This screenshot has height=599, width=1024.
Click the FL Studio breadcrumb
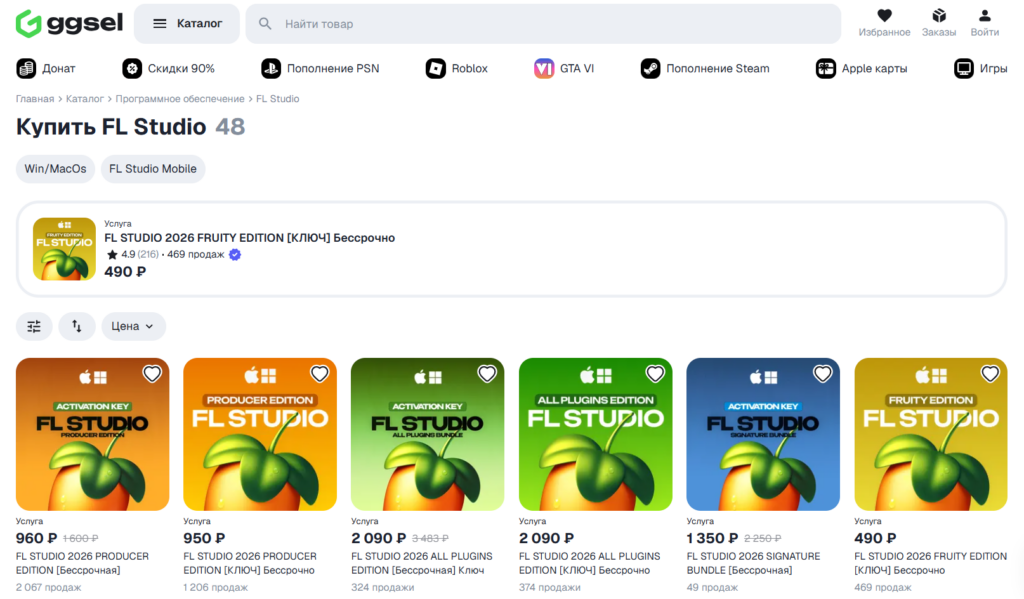coord(278,99)
